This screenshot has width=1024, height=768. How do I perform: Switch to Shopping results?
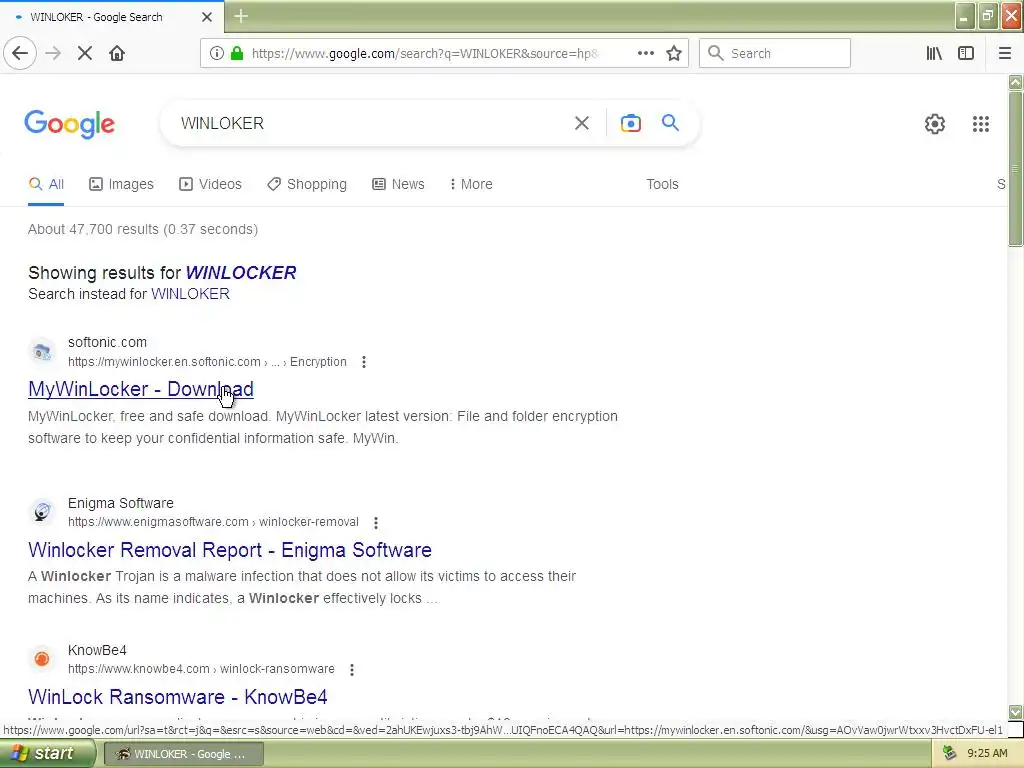coord(307,184)
